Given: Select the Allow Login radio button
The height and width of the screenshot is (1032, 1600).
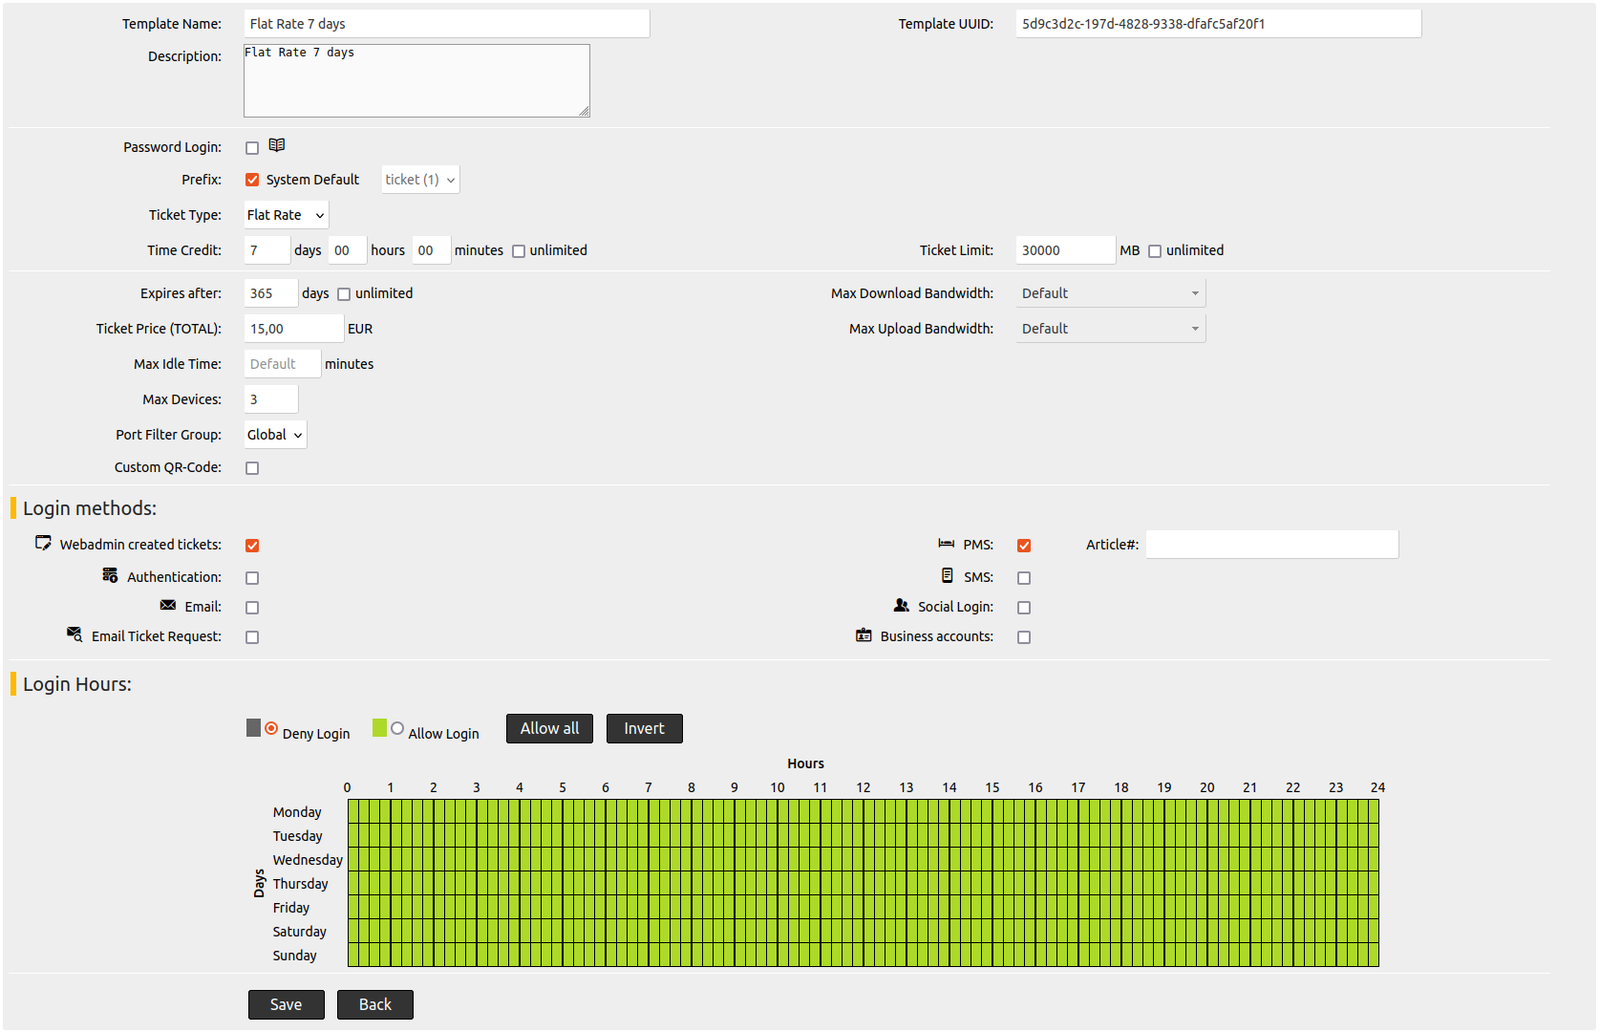Looking at the screenshot, I should (397, 729).
